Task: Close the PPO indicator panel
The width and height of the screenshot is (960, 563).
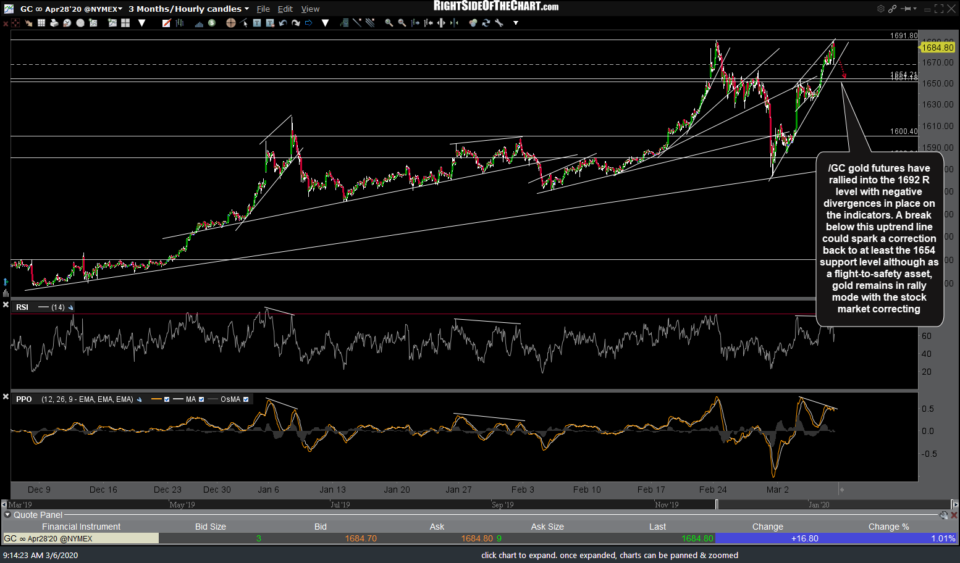Action: [8, 400]
